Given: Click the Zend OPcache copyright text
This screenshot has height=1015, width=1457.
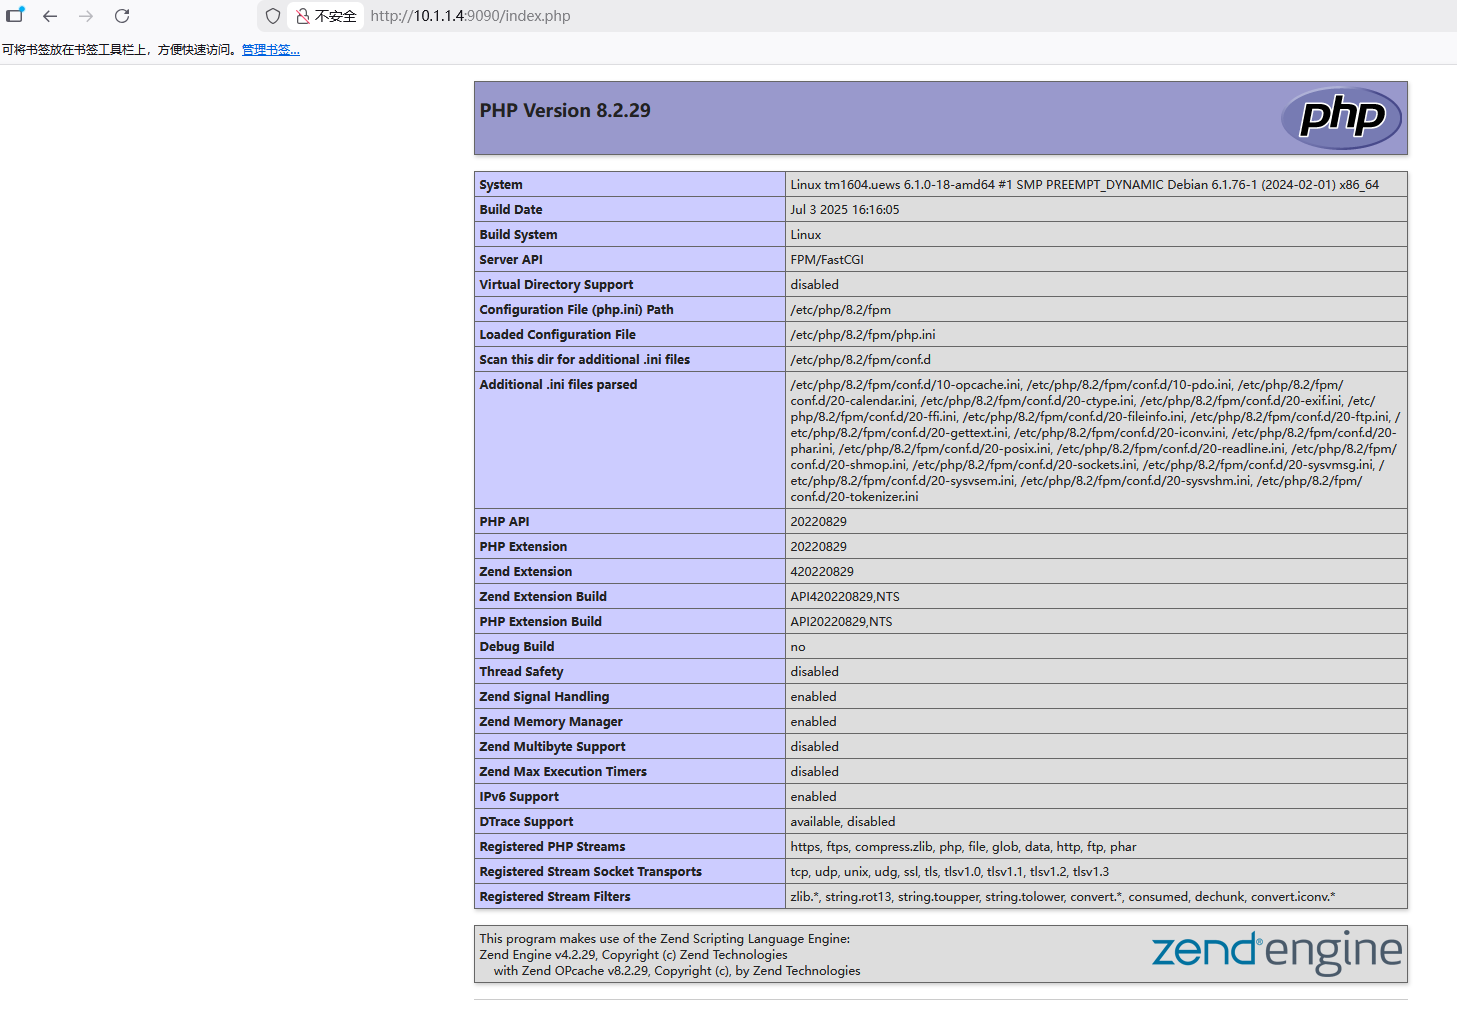Looking at the screenshot, I should click(676, 971).
